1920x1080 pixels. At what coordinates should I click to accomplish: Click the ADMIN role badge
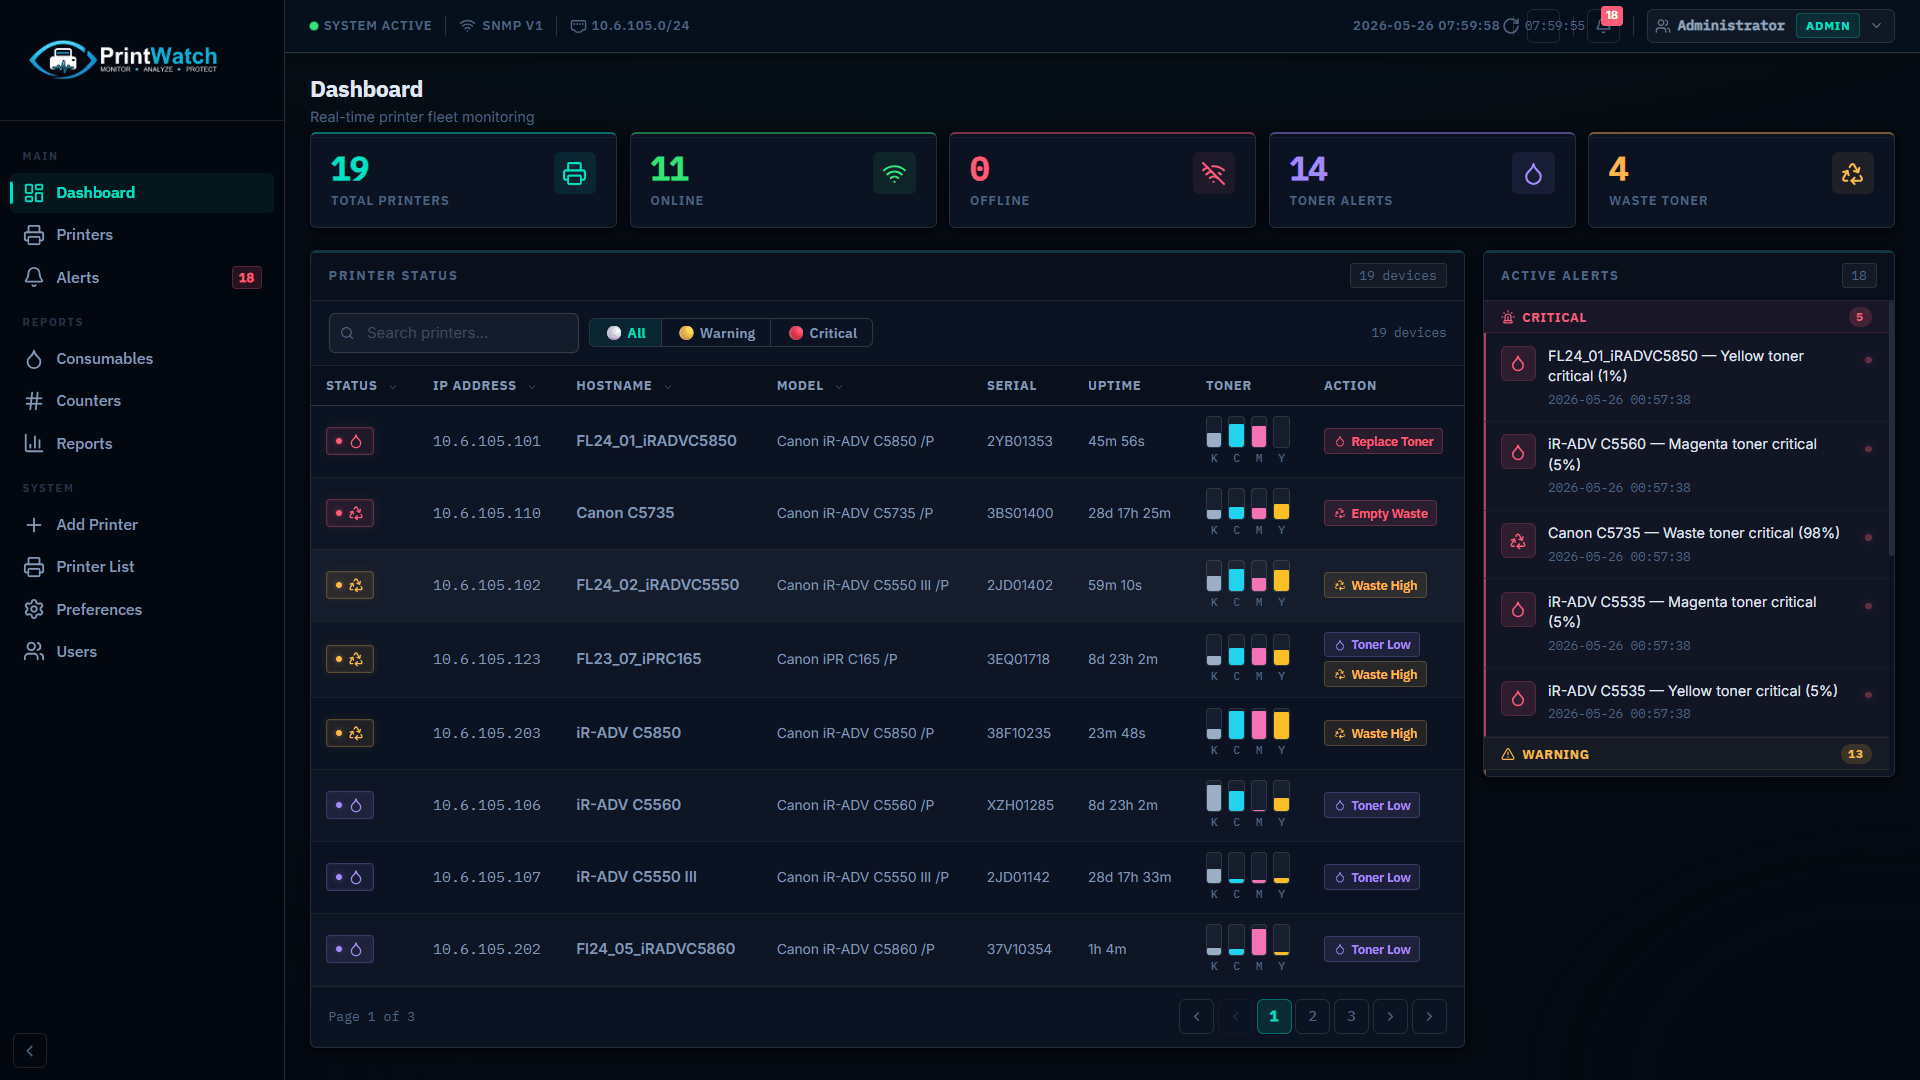pyautogui.click(x=1827, y=26)
